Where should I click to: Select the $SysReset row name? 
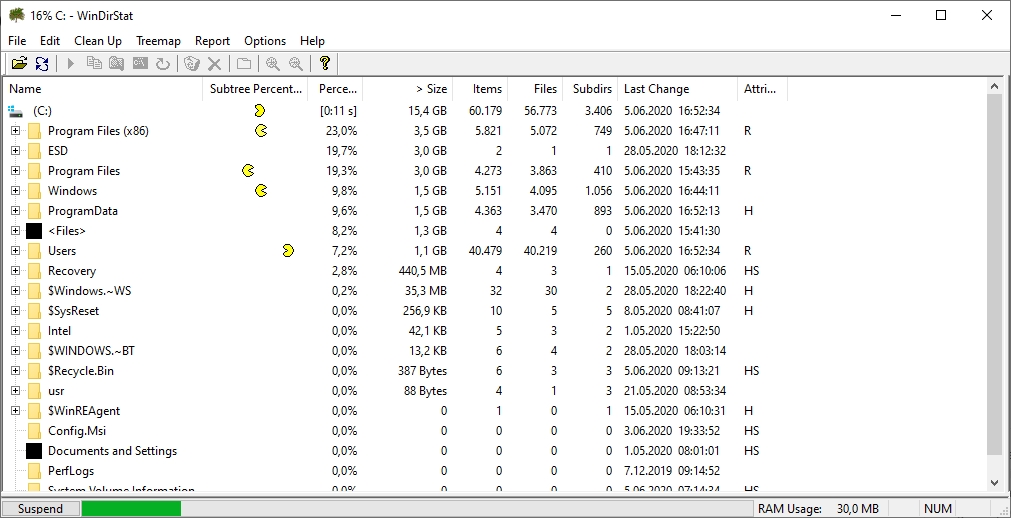click(74, 311)
